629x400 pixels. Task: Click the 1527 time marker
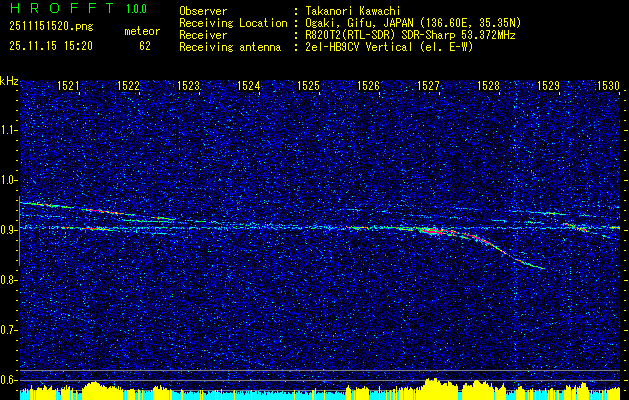coord(428,85)
